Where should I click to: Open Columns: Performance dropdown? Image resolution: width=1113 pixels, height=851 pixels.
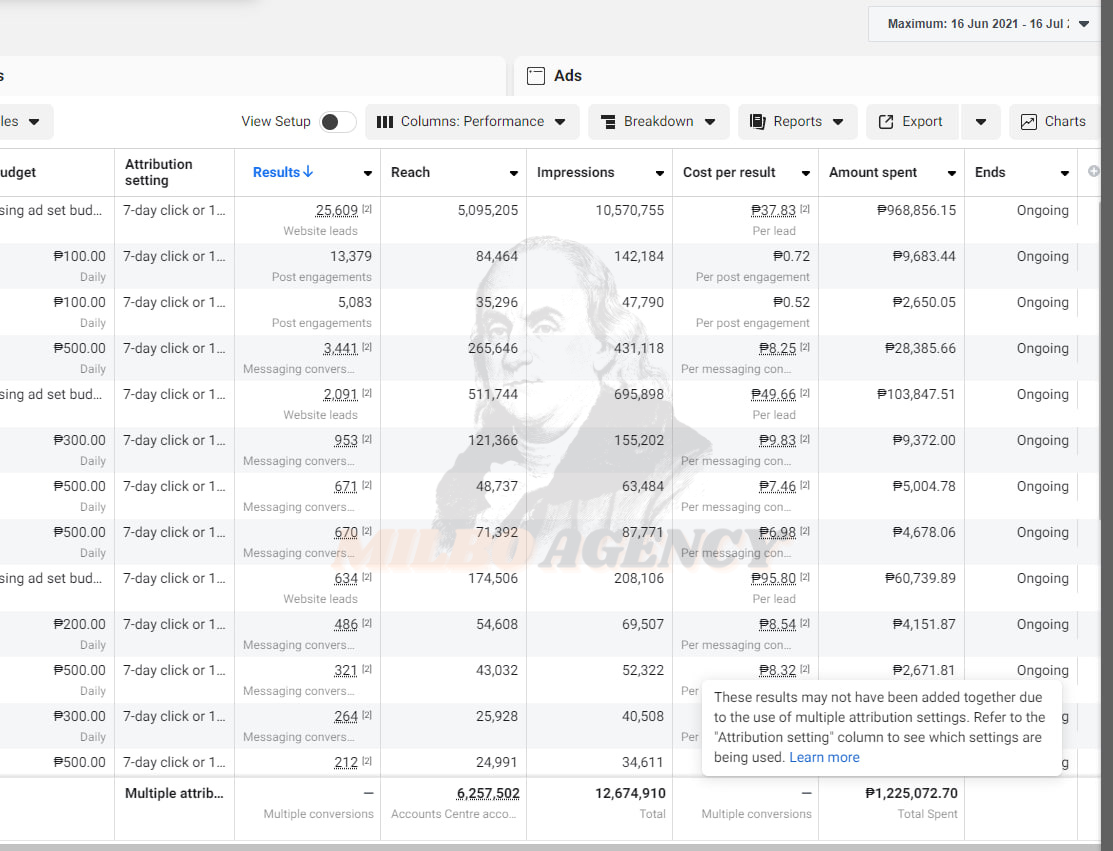point(472,122)
